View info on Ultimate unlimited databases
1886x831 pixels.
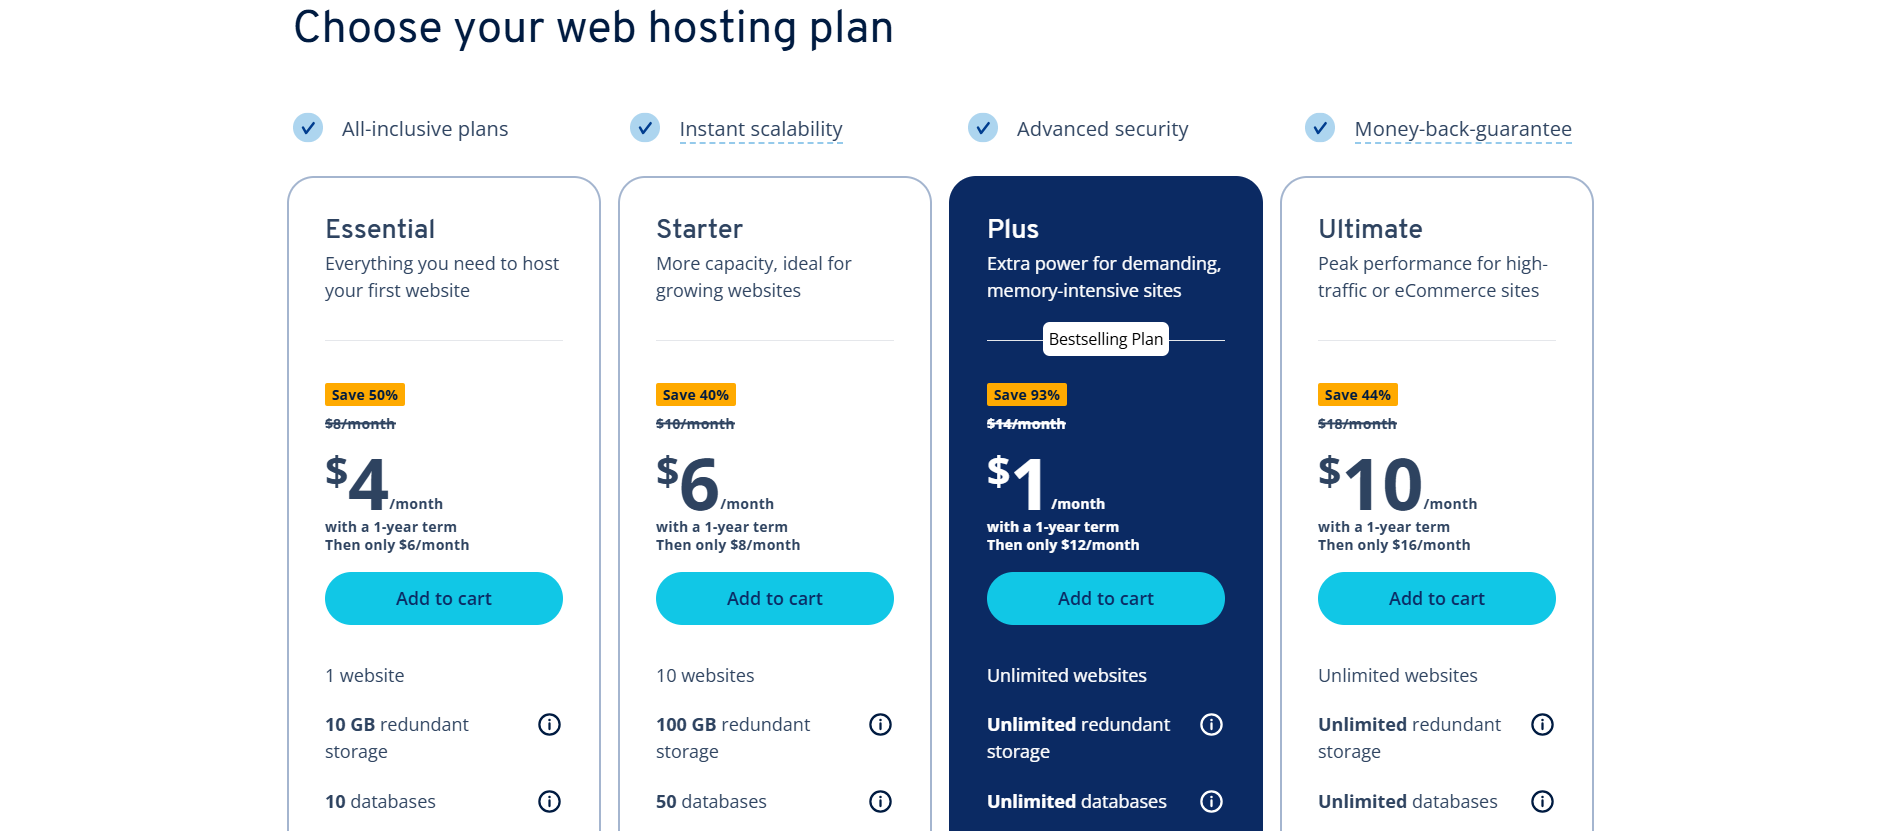coord(1542,801)
